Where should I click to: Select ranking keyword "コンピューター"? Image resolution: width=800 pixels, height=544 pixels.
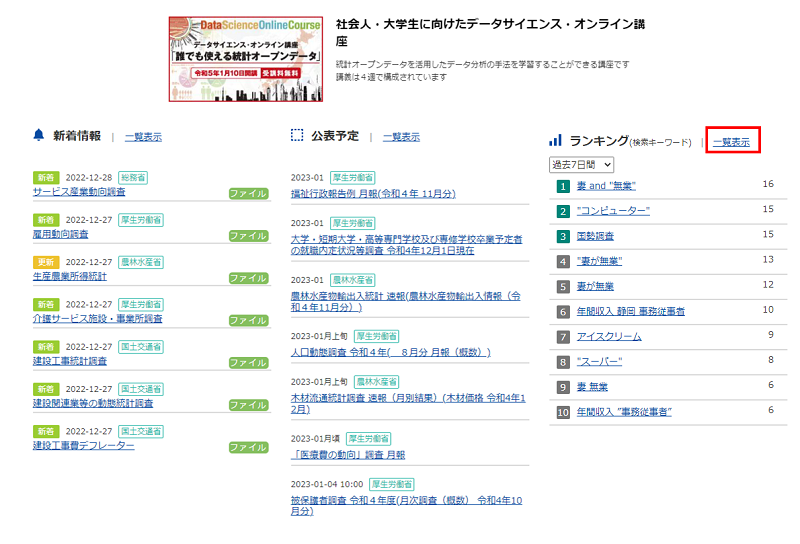[x=613, y=210]
